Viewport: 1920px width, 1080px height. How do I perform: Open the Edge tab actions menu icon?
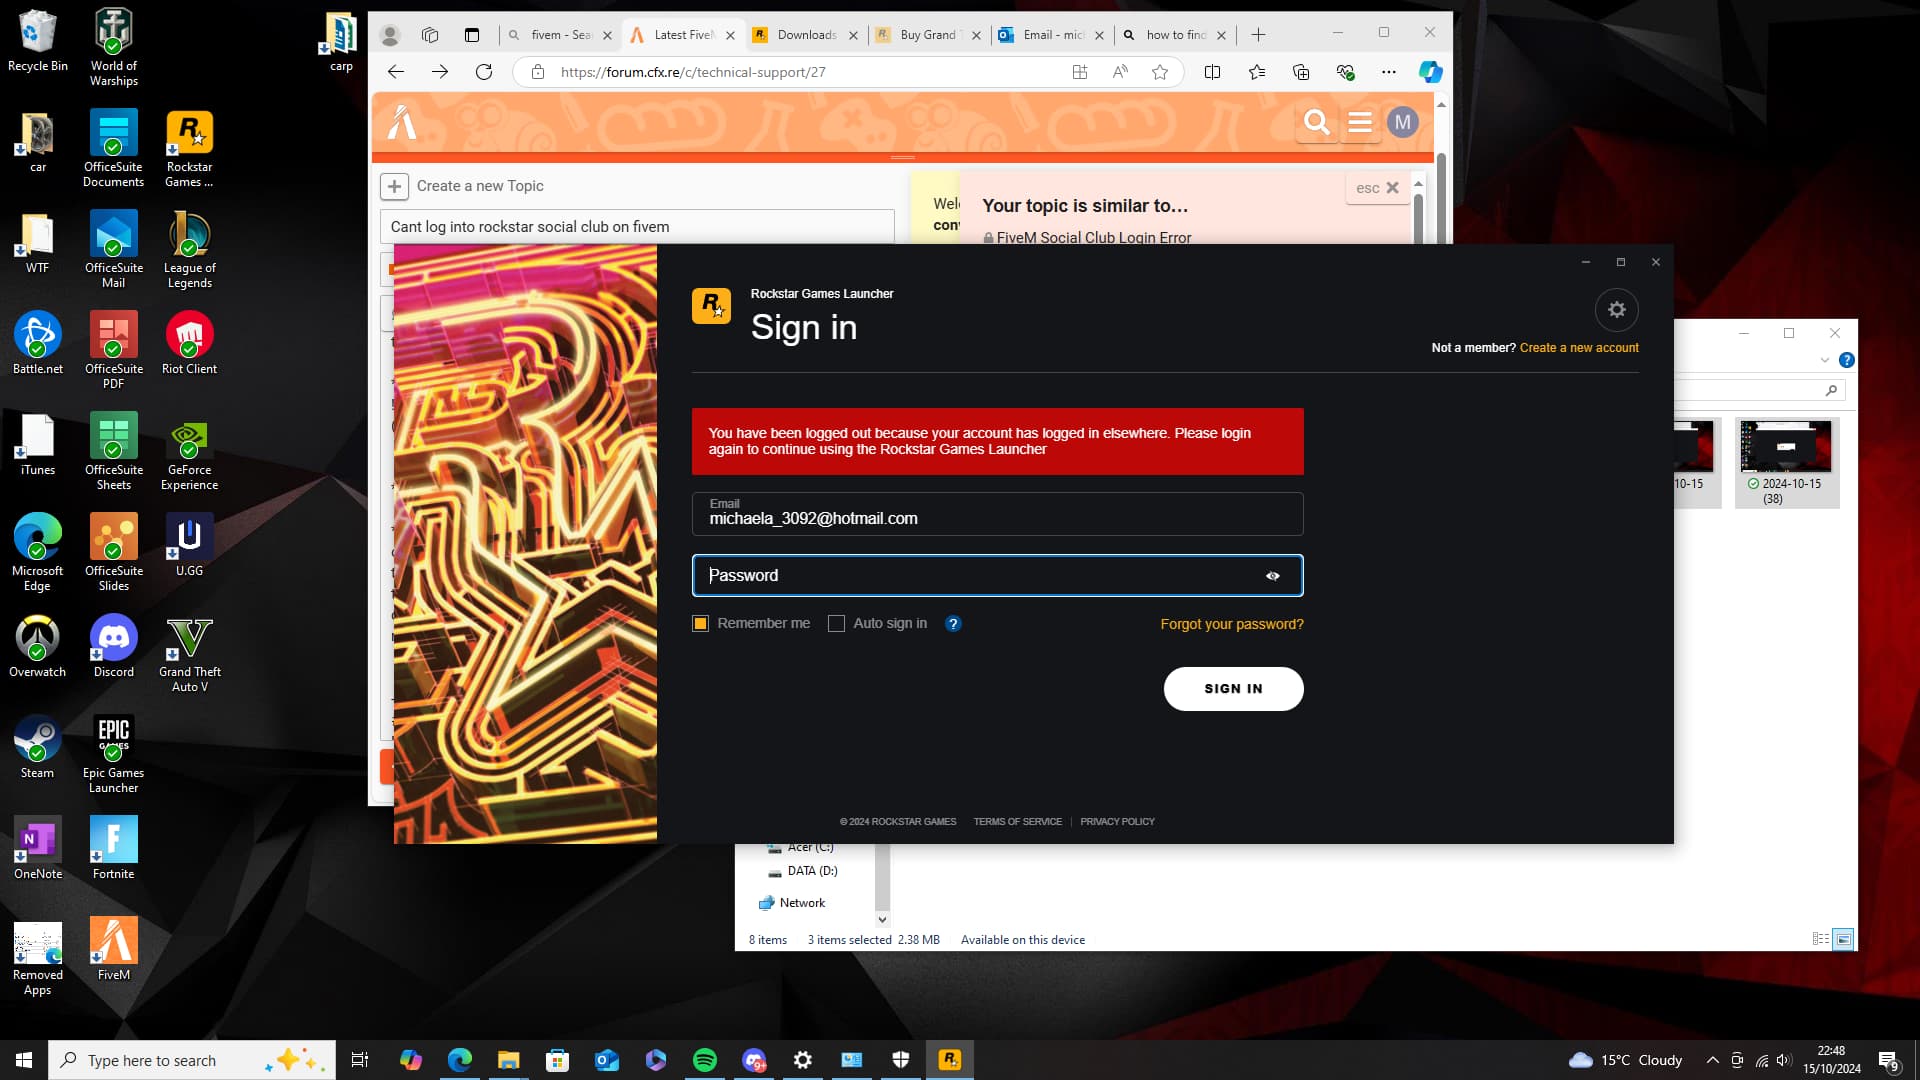click(x=471, y=35)
